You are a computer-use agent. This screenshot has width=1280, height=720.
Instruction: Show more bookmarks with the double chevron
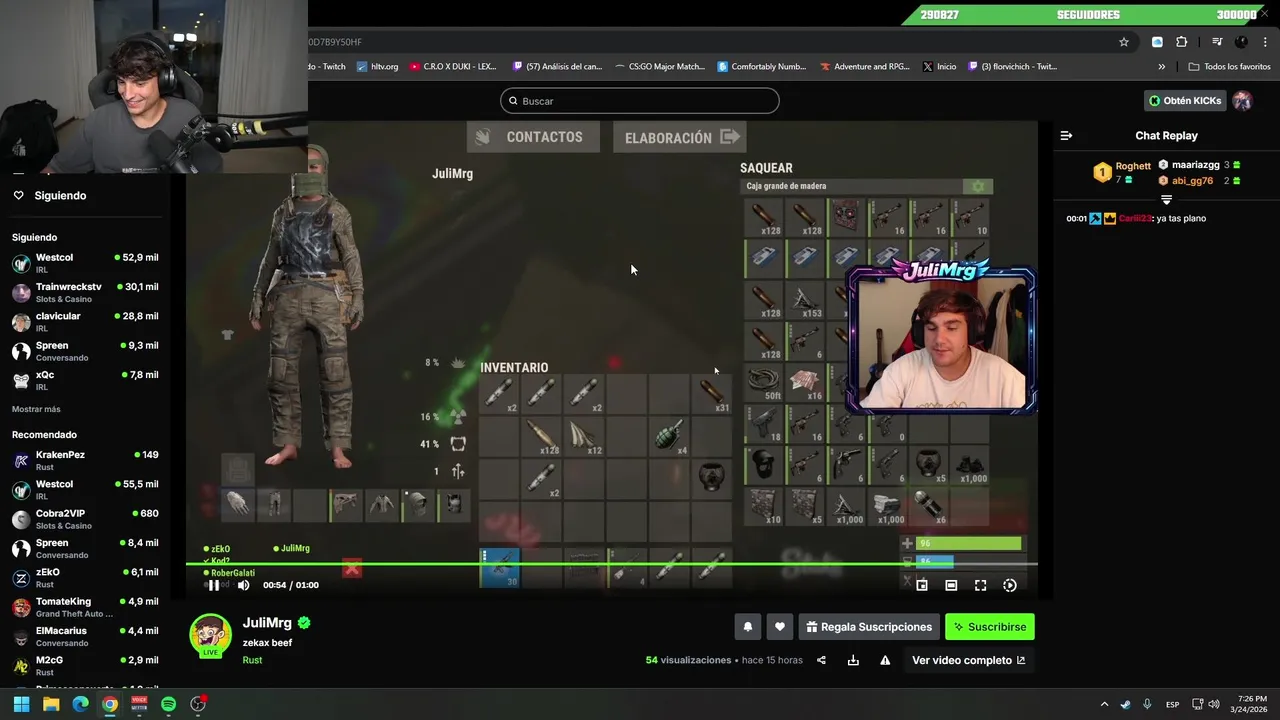coord(1162,67)
